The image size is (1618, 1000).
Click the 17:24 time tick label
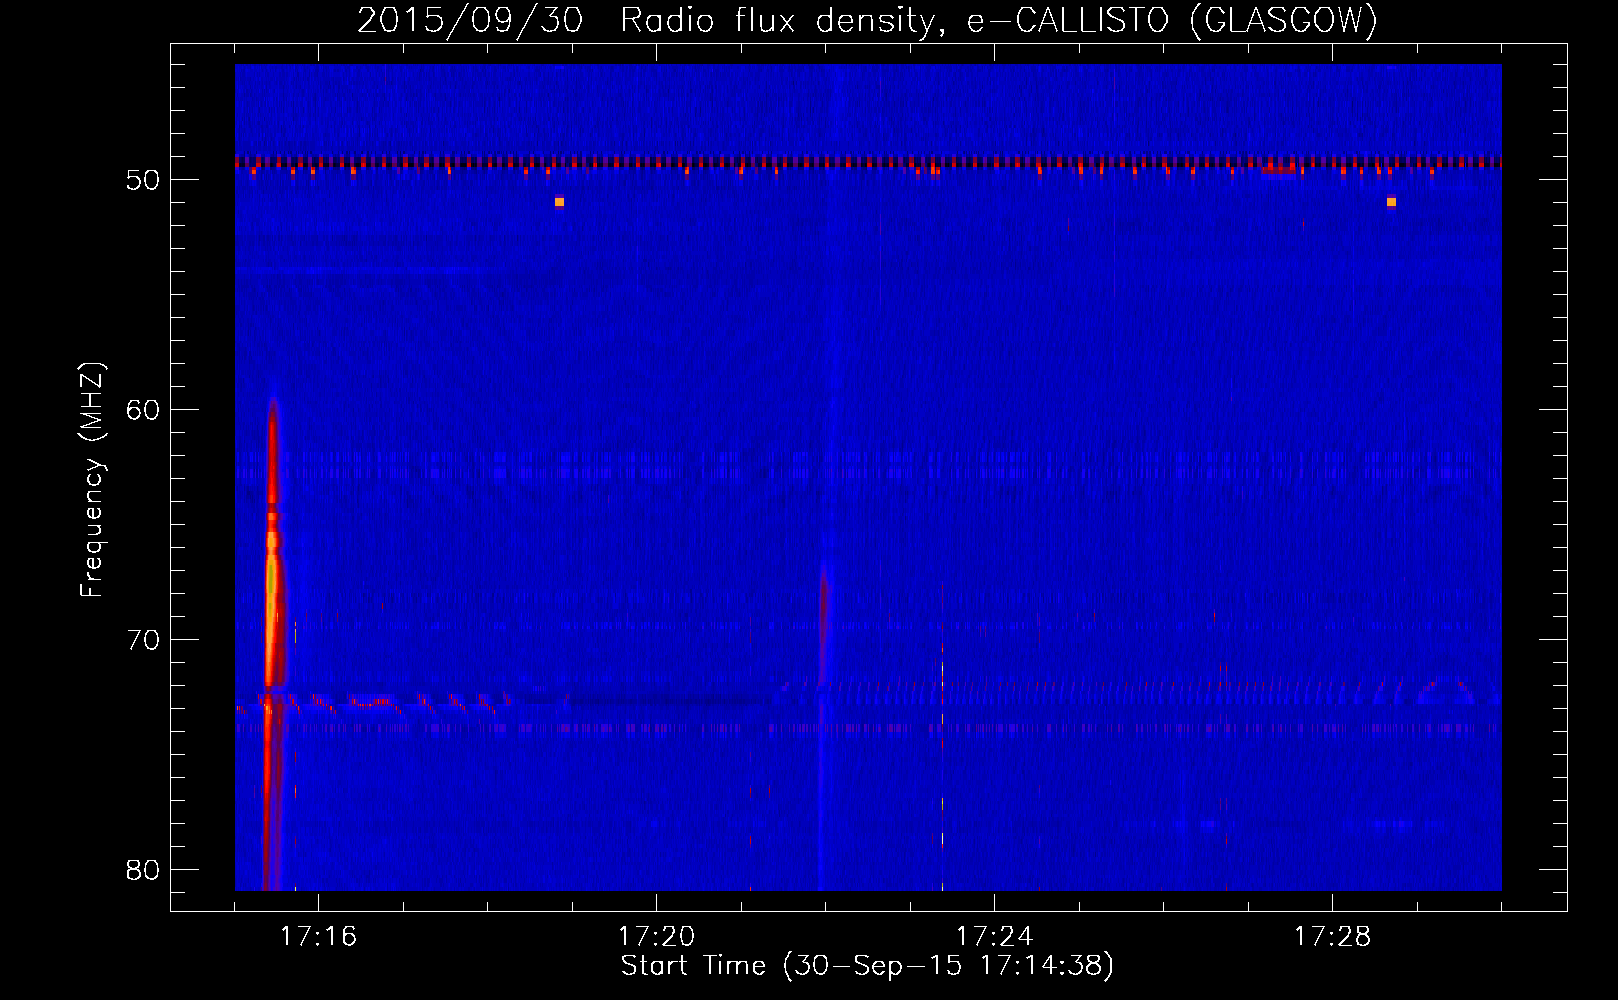point(994,936)
